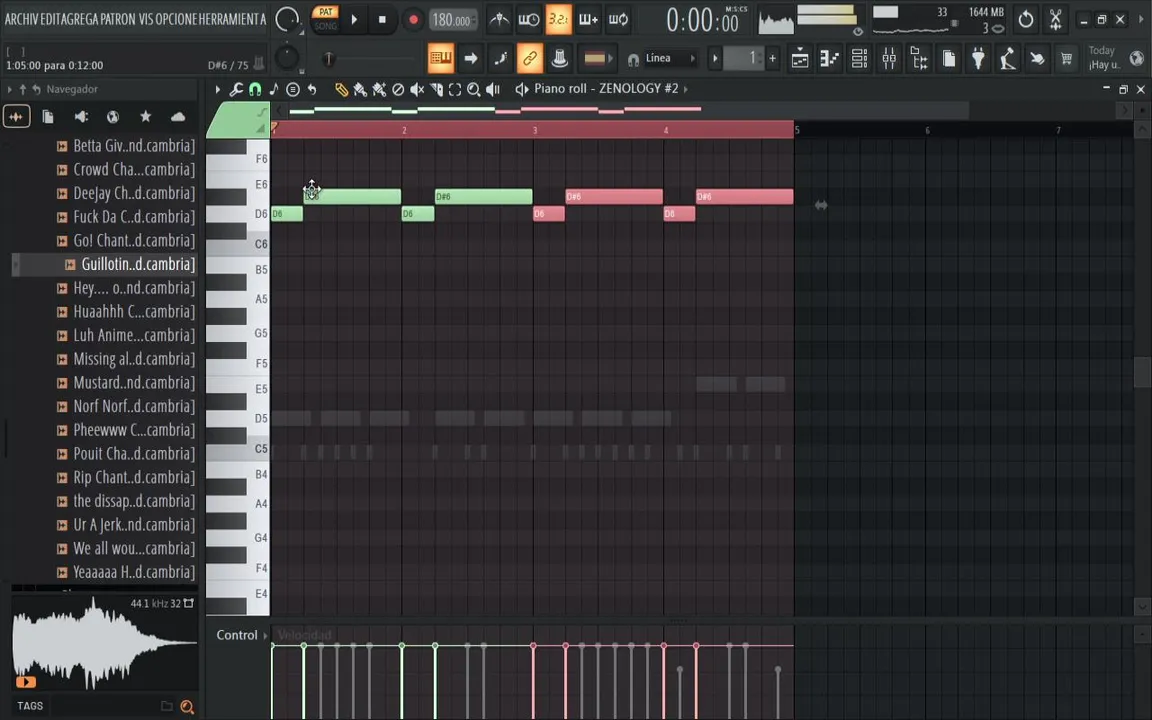Screen dimensions: 1152x720
Task: Click the project files copy icon
Action: [x=948, y=59]
